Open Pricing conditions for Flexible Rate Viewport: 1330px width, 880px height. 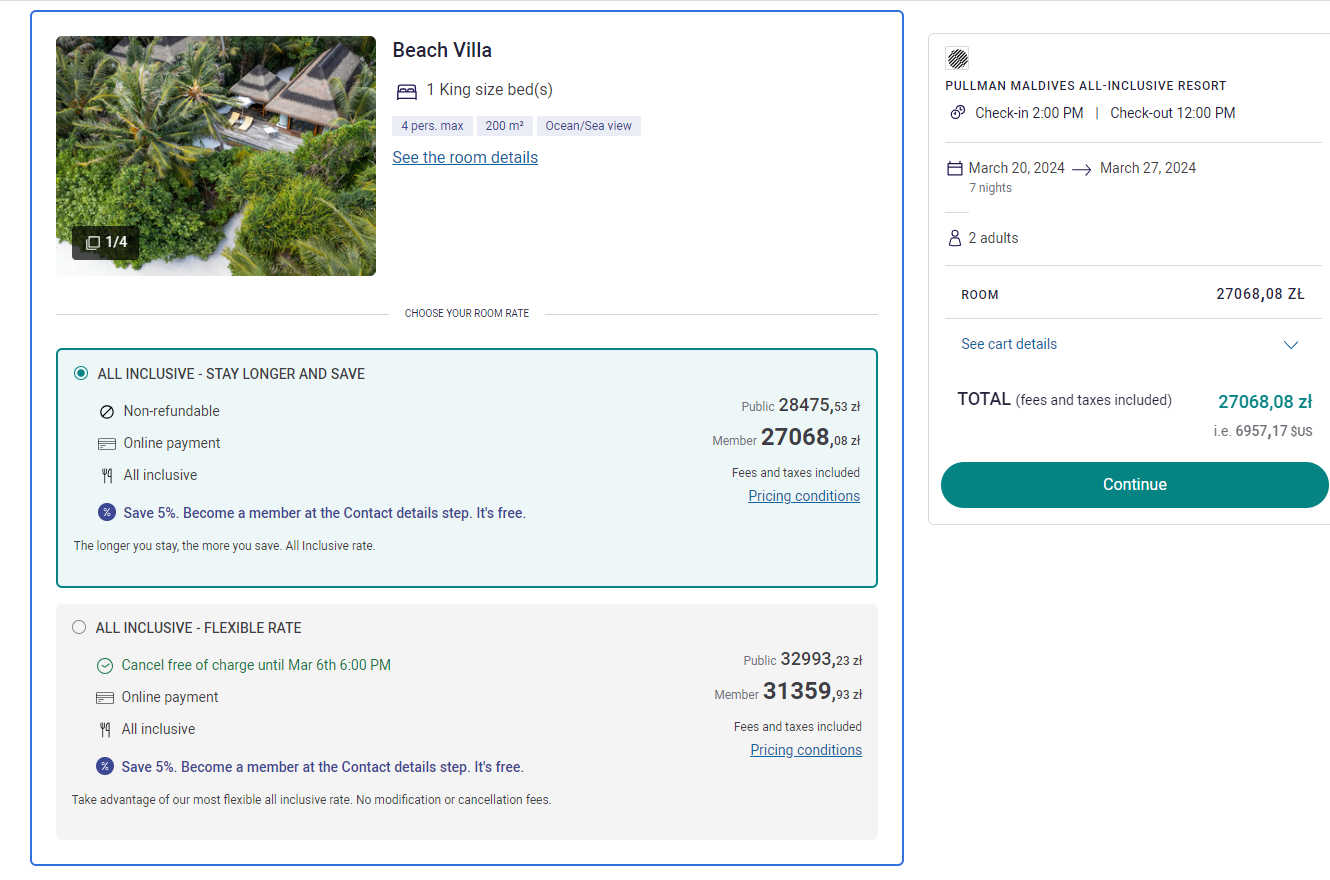click(806, 750)
